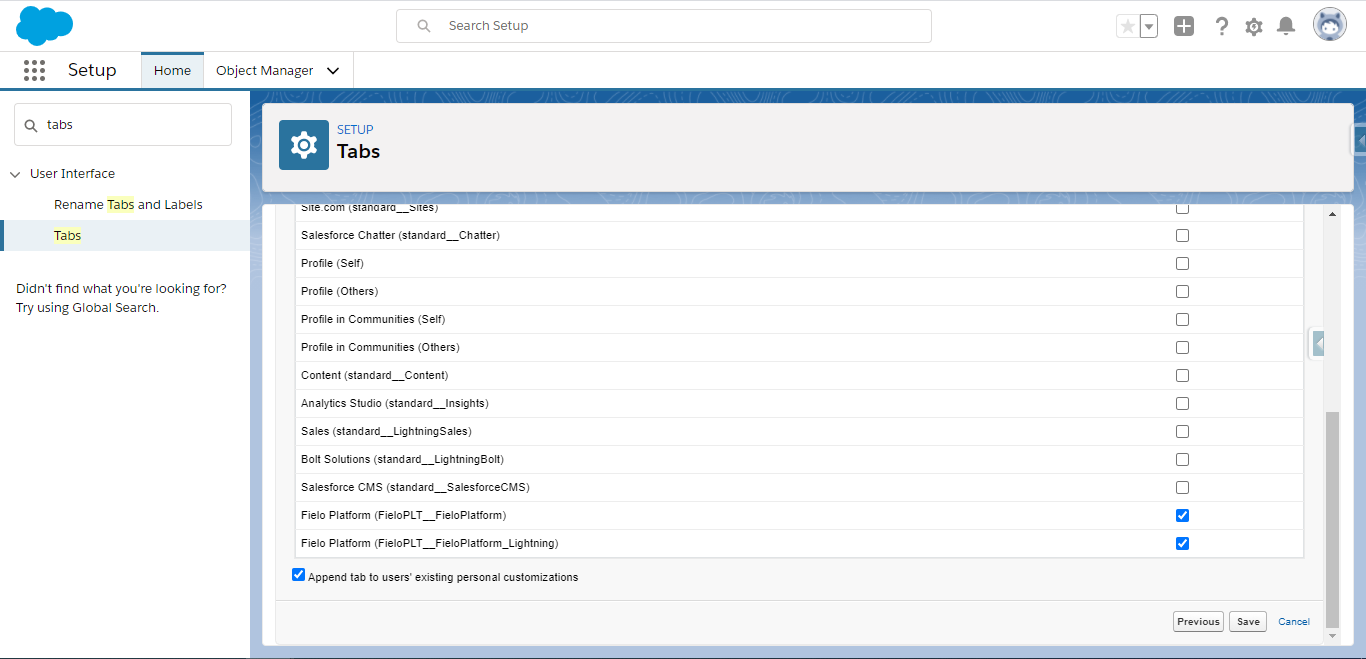Click magnifier icon in Search Setup bar
This screenshot has height=659, width=1366.
point(424,26)
